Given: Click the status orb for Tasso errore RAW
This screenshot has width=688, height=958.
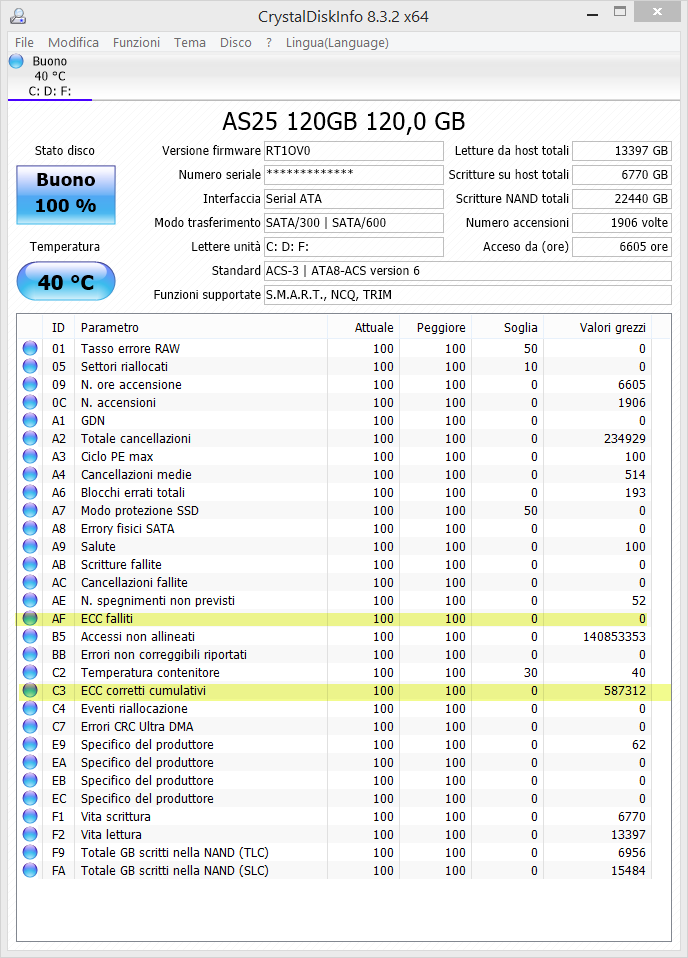Looking at the screenshot, I should pos(30,348).
